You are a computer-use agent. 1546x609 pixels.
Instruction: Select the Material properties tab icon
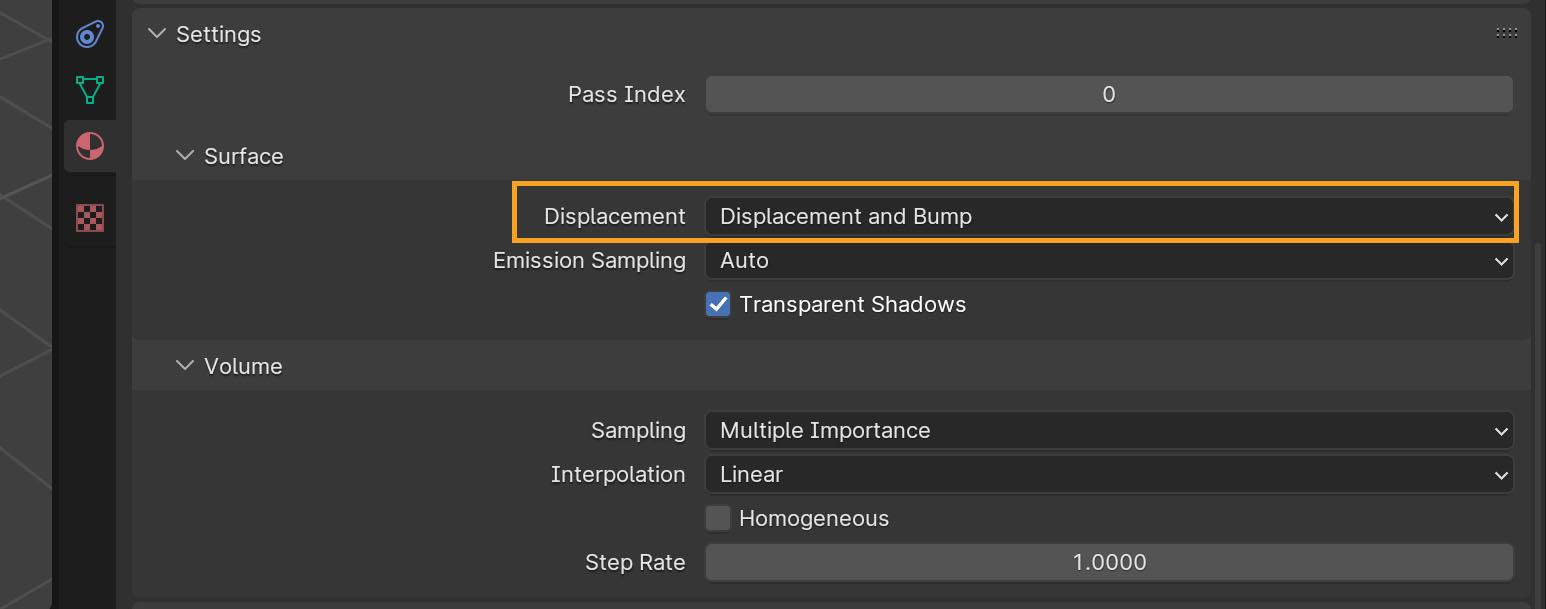point(90,146)
